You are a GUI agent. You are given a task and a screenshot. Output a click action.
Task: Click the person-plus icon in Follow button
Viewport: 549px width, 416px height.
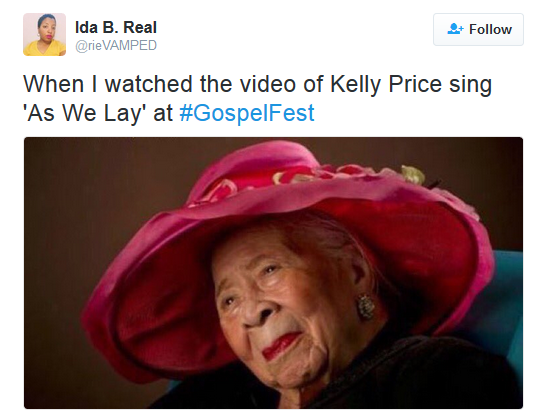coord(455,29)
